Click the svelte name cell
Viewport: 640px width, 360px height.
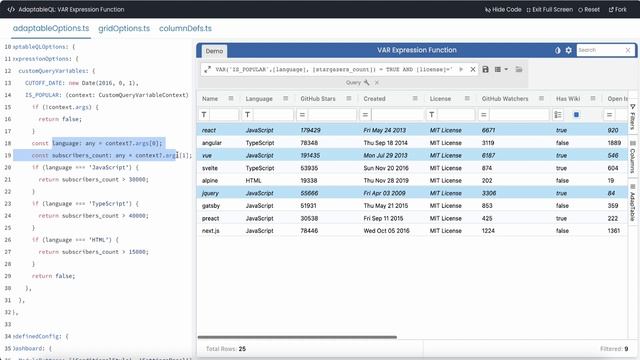[x=210, y=168]
